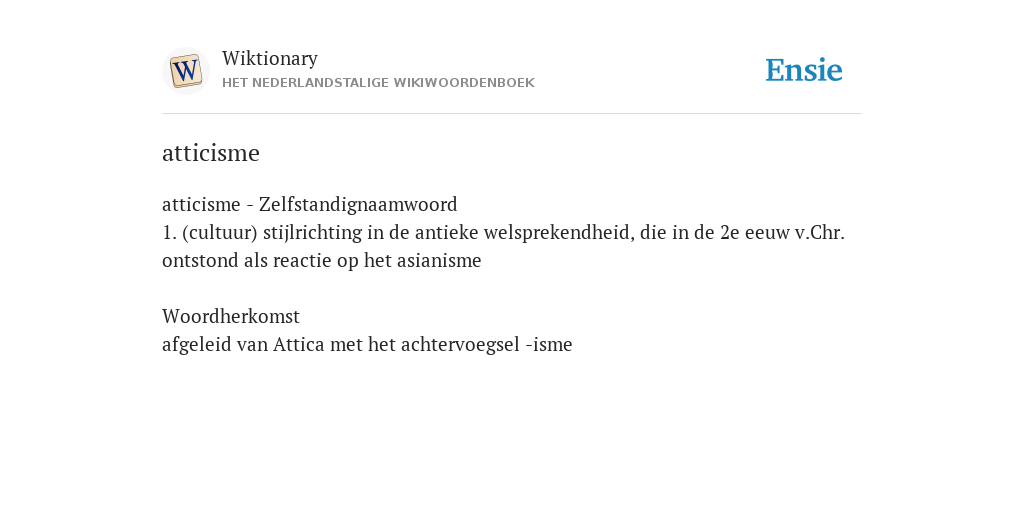Open the Ensie logo link
Screen dimensions: 1024x512
tap(803, 70)
